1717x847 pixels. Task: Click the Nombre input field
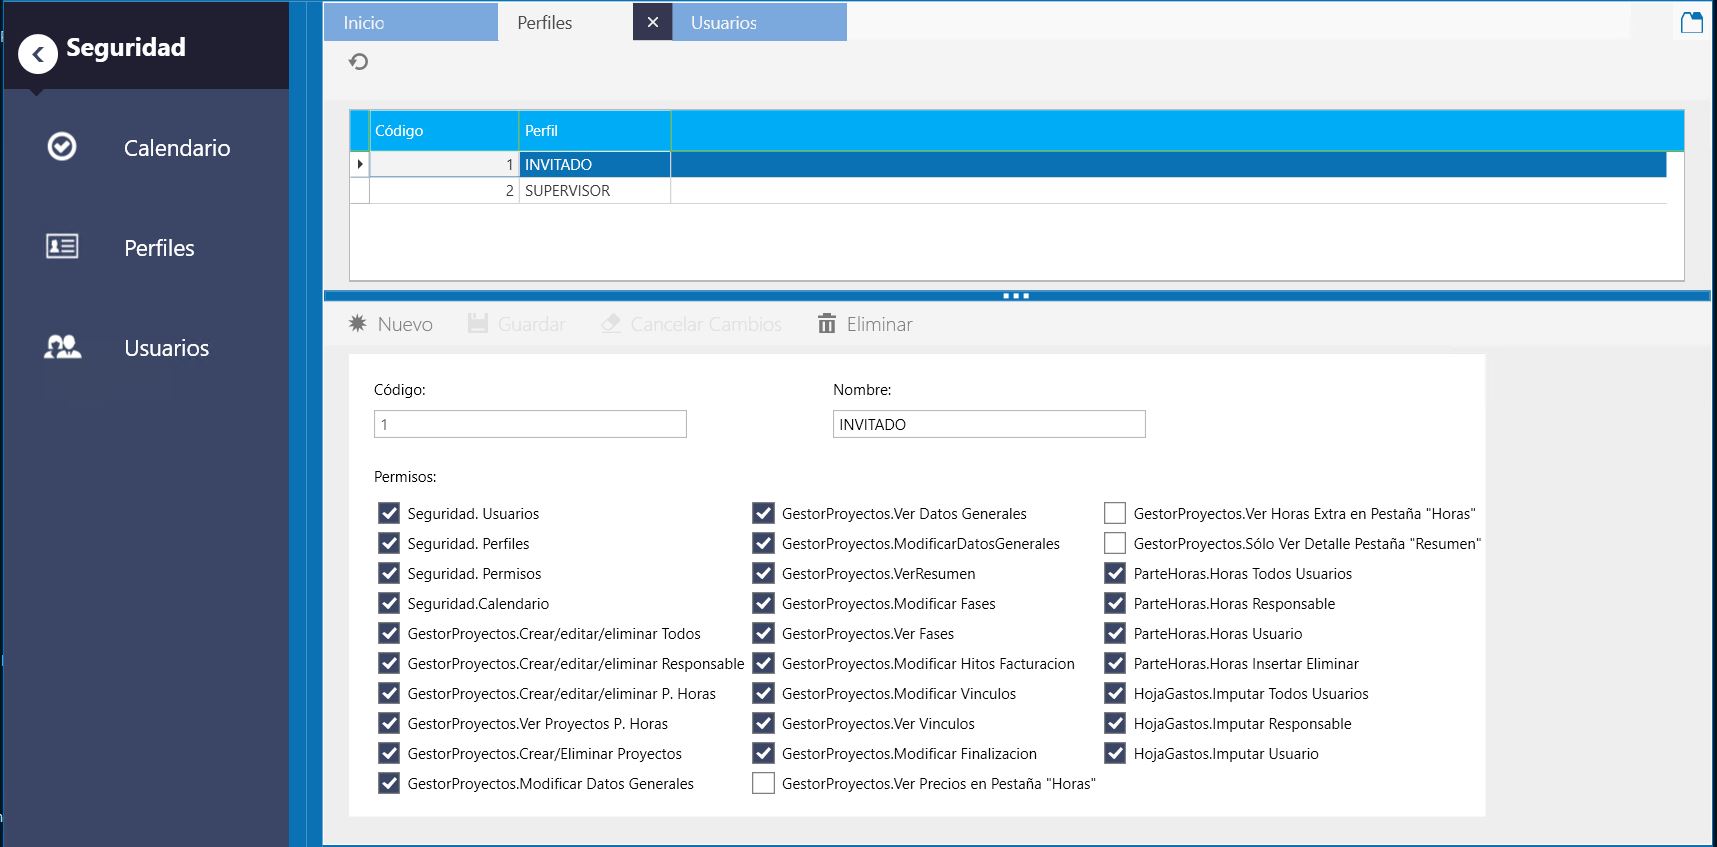point(988,424)
